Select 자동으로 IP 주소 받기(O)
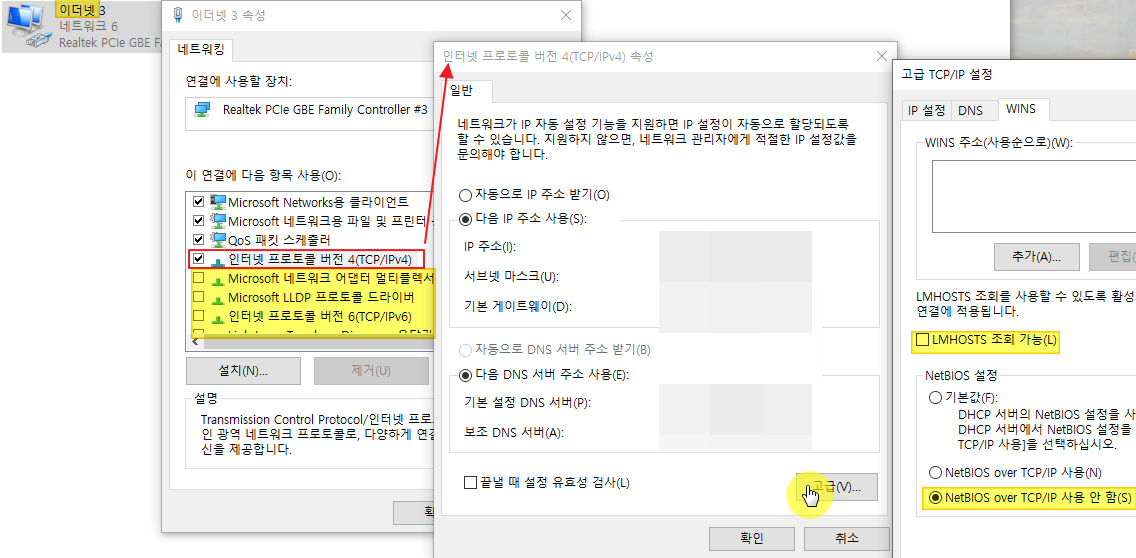Viewport: 1136px width, 558px height. click(x=466, y=195)
